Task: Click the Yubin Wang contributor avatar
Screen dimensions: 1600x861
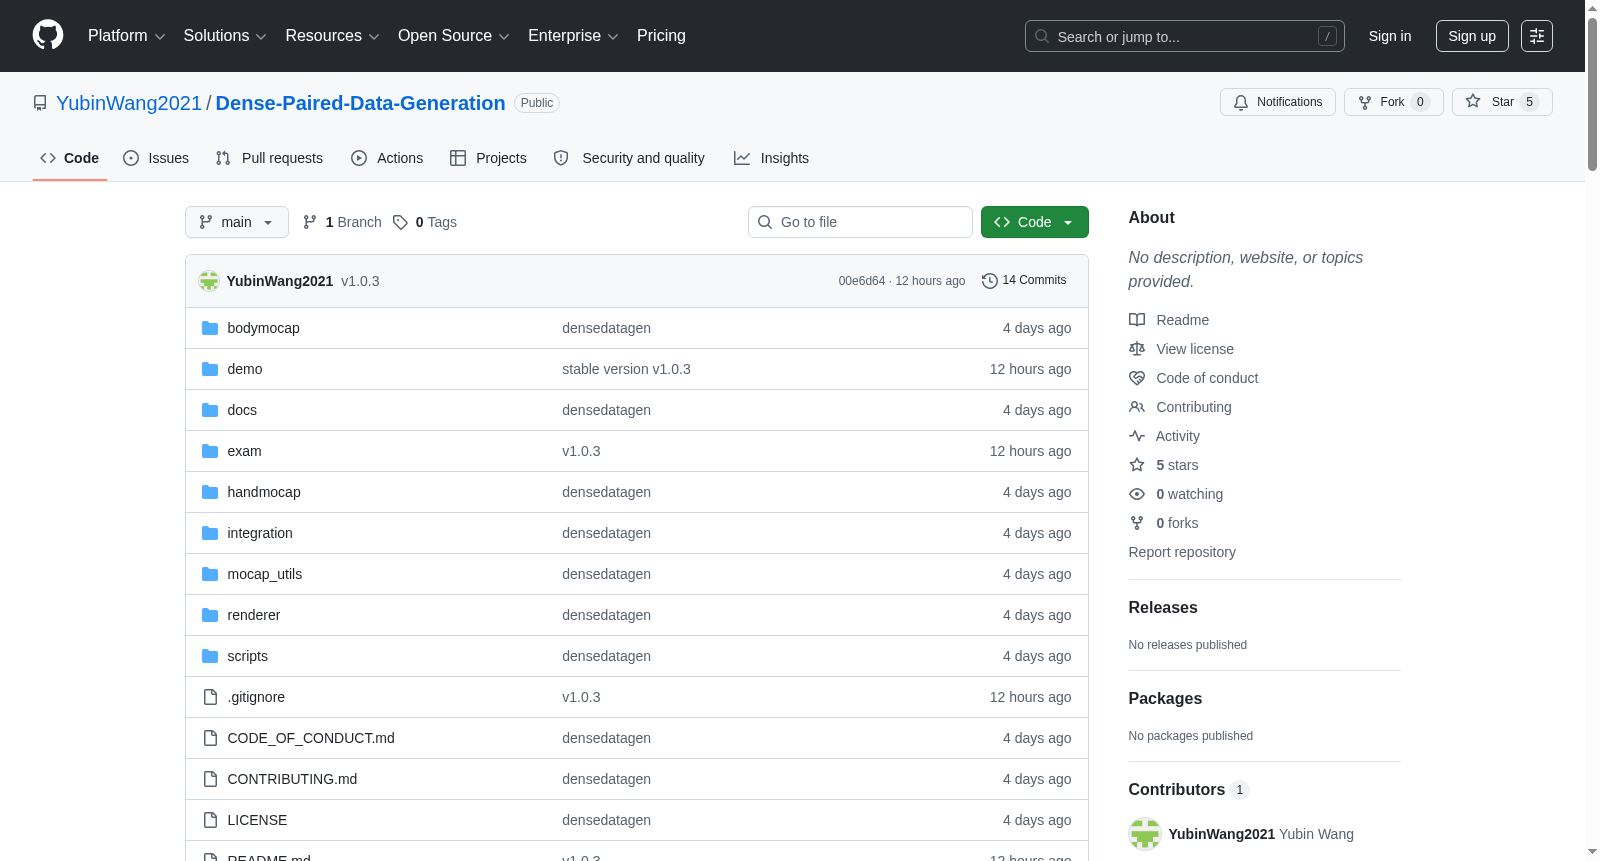Action: 1145,834
